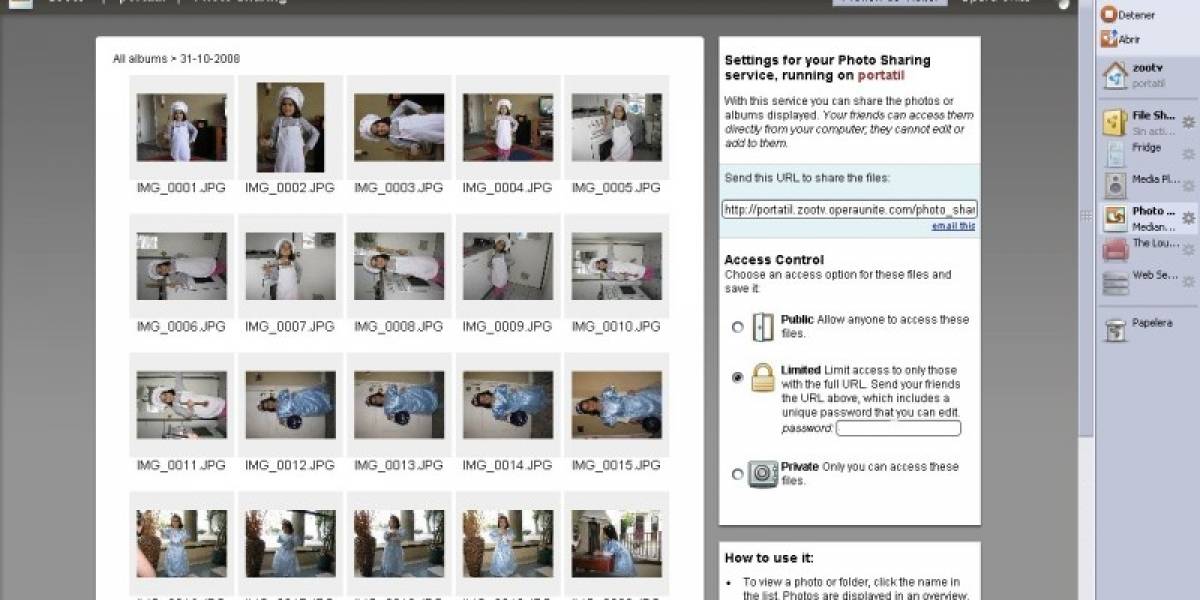Click the gear next to Web Server
1200x600 pixels.
tap(1188, 282)
